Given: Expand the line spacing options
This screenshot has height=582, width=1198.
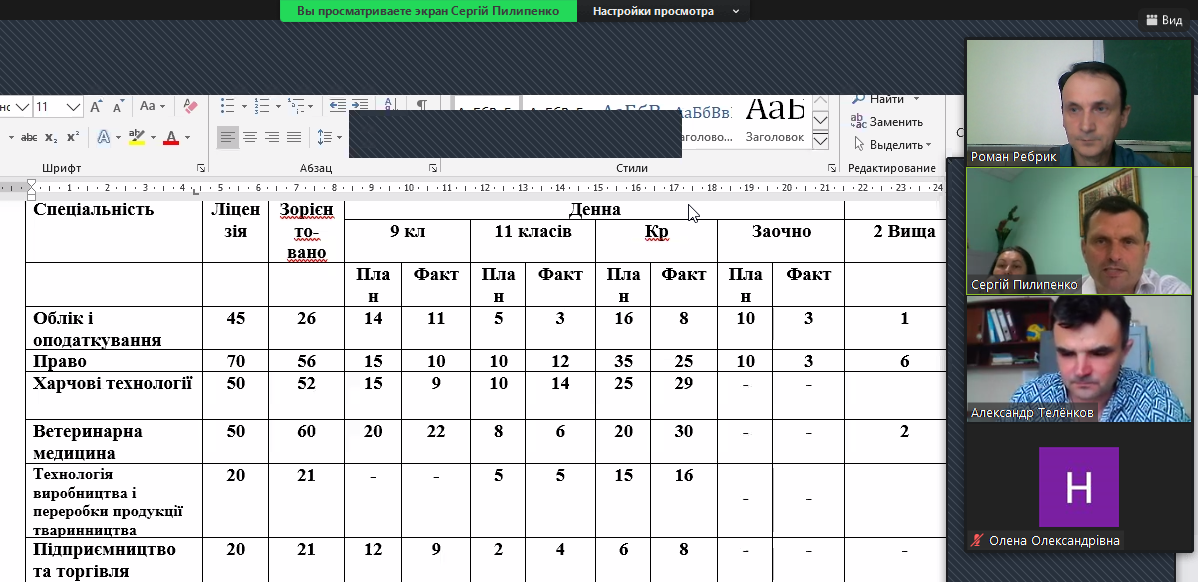Looking at the screenshot, I should click(339, 137).
